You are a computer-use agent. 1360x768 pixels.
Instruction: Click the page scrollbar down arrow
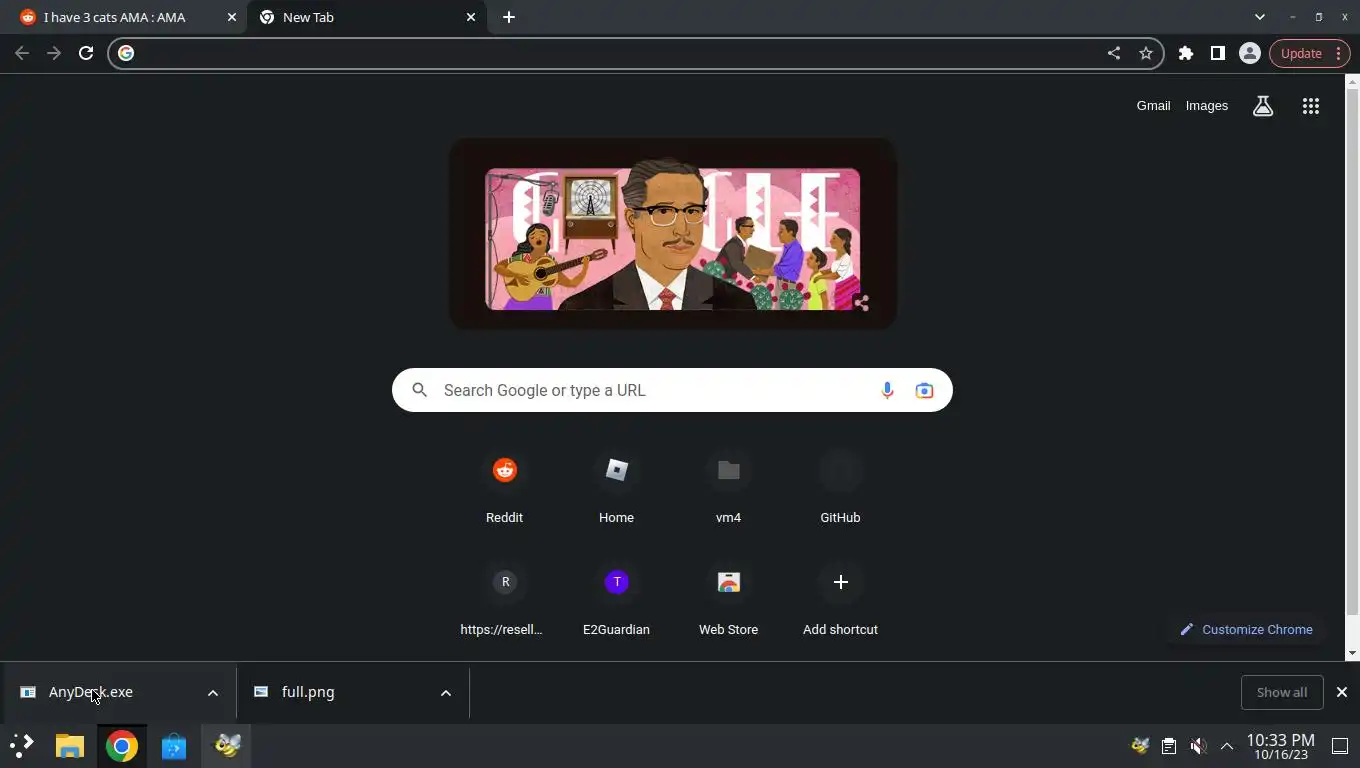tap(1353, 653)
